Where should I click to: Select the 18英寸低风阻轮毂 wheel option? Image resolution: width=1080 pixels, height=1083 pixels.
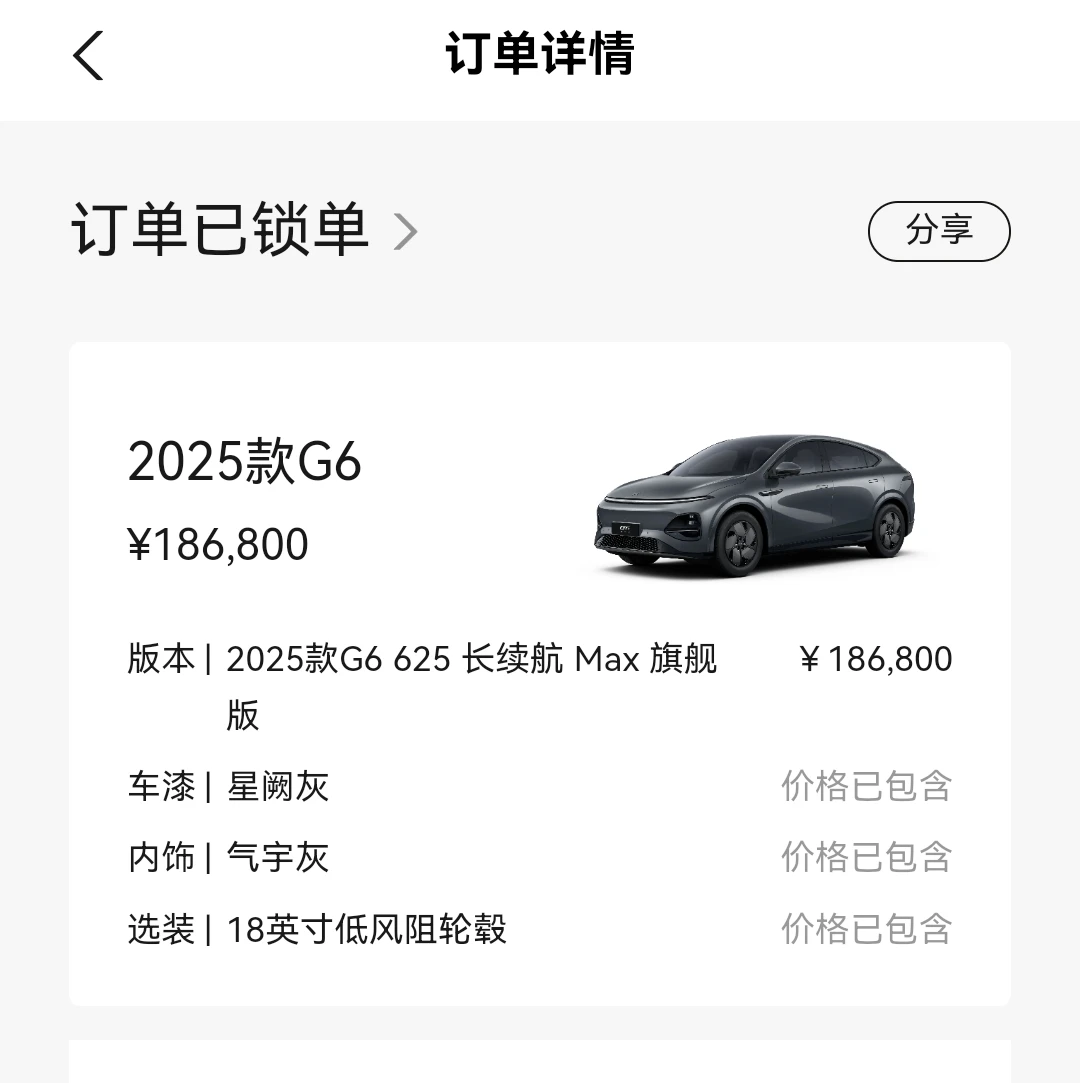tap(366, 930)
